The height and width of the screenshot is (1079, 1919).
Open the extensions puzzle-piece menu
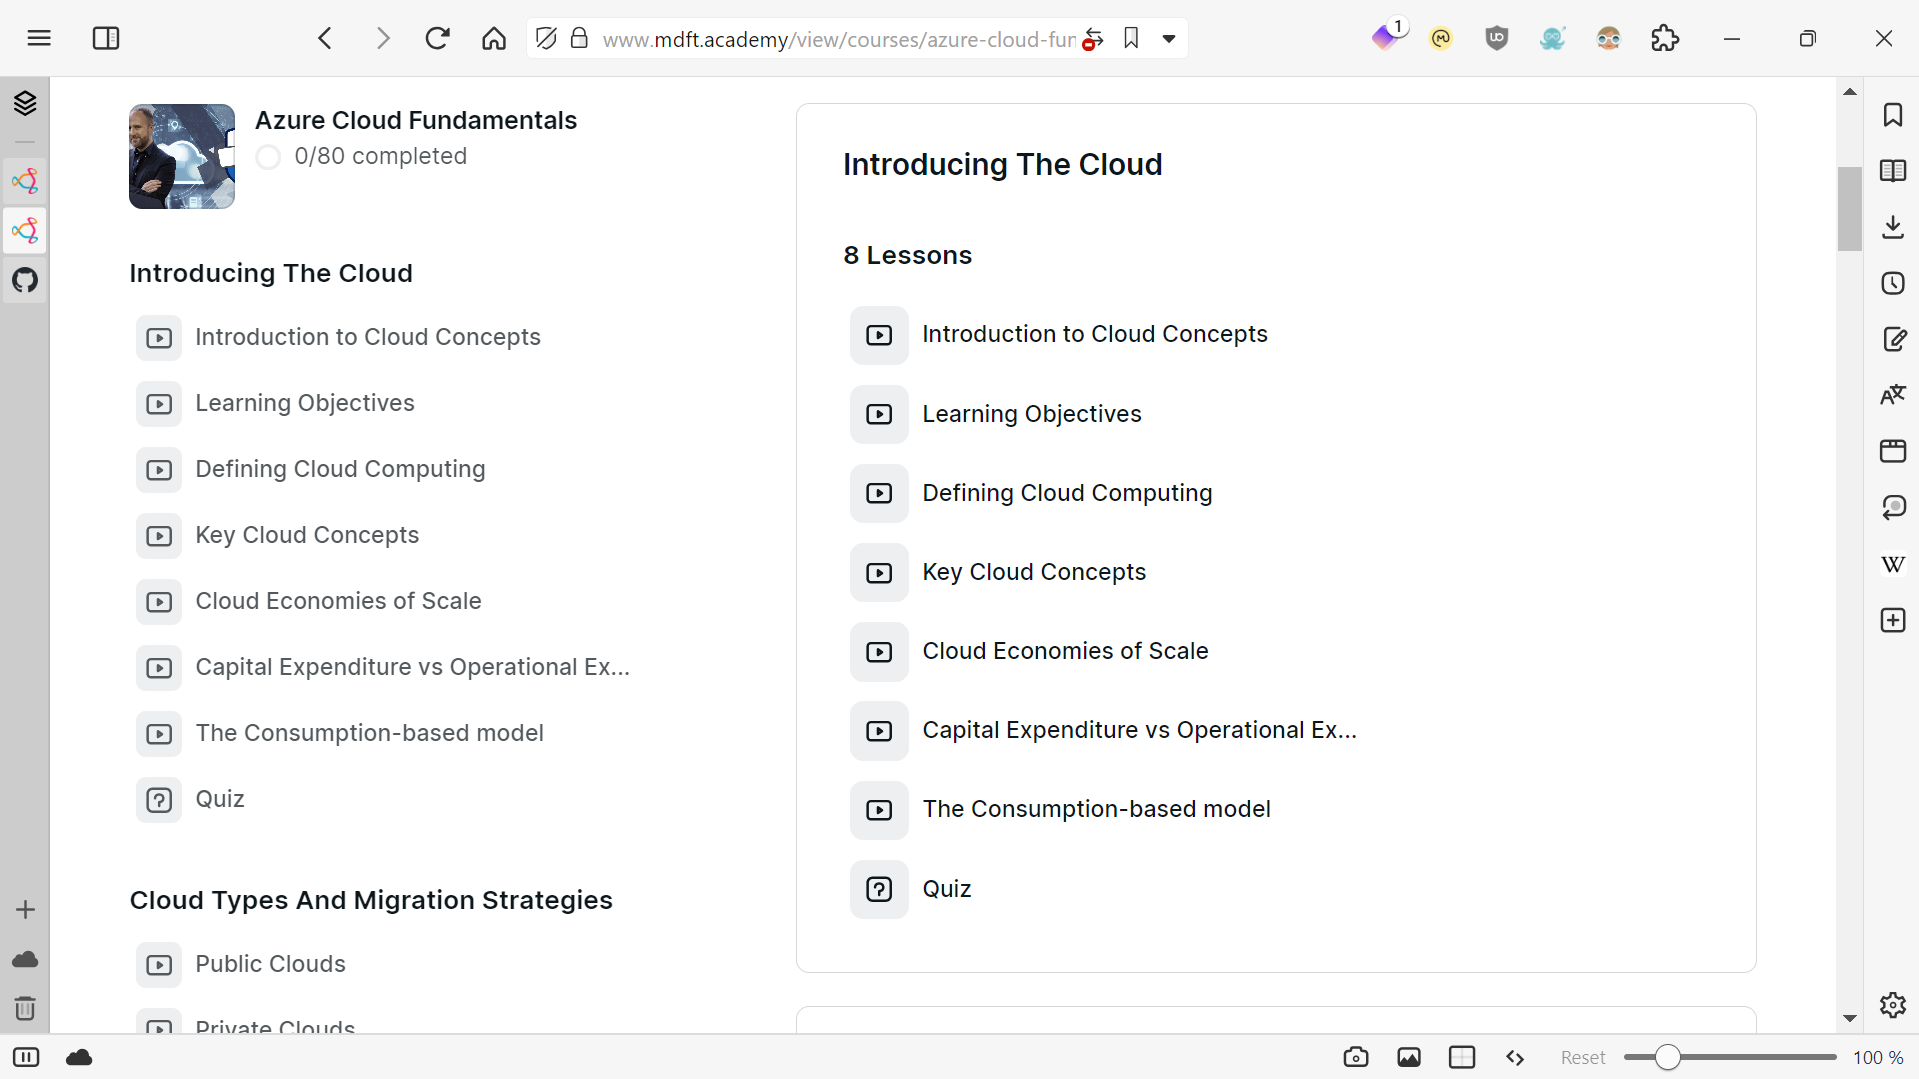coord(1664,38)
